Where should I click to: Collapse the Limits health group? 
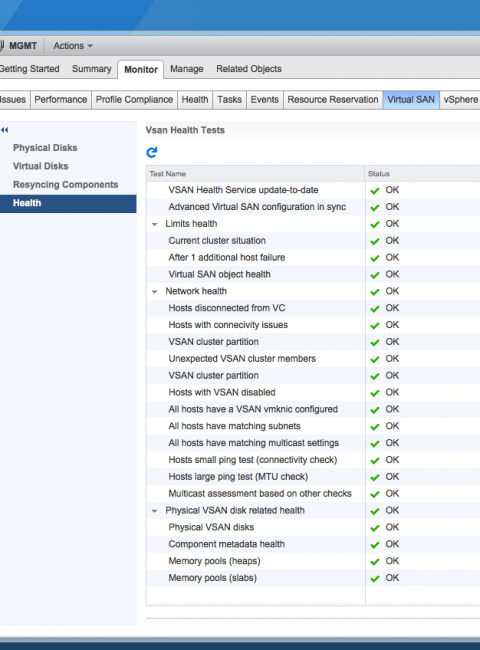(x=155, y=224)
